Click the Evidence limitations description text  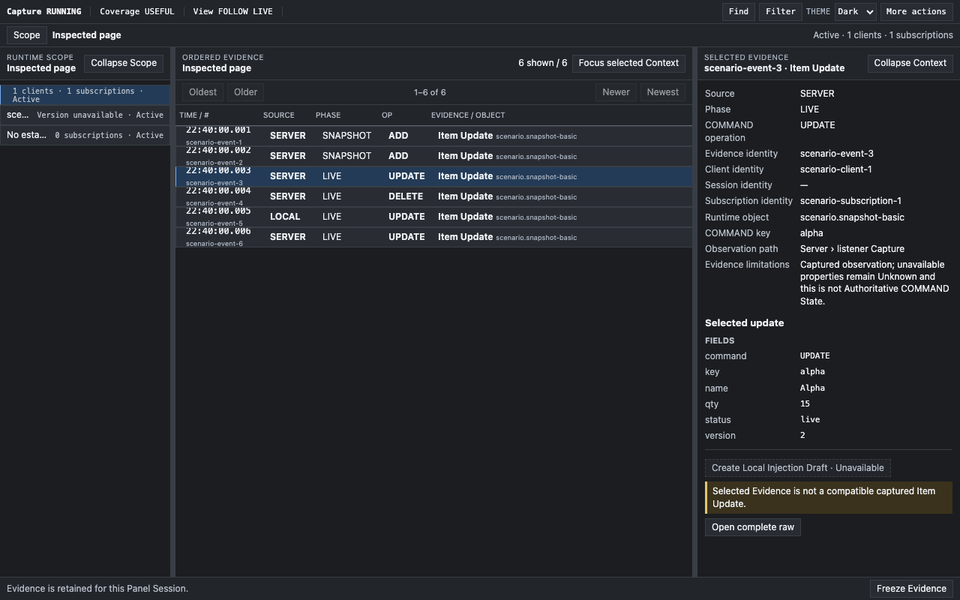click(874, 283)
